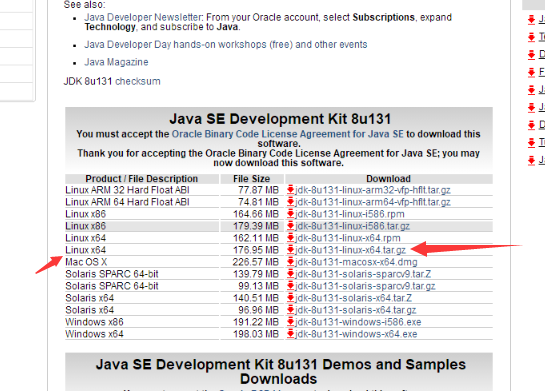Click download icon beside jdk-8u131-linux-x64.tar.gz

(x=291, y=250)
